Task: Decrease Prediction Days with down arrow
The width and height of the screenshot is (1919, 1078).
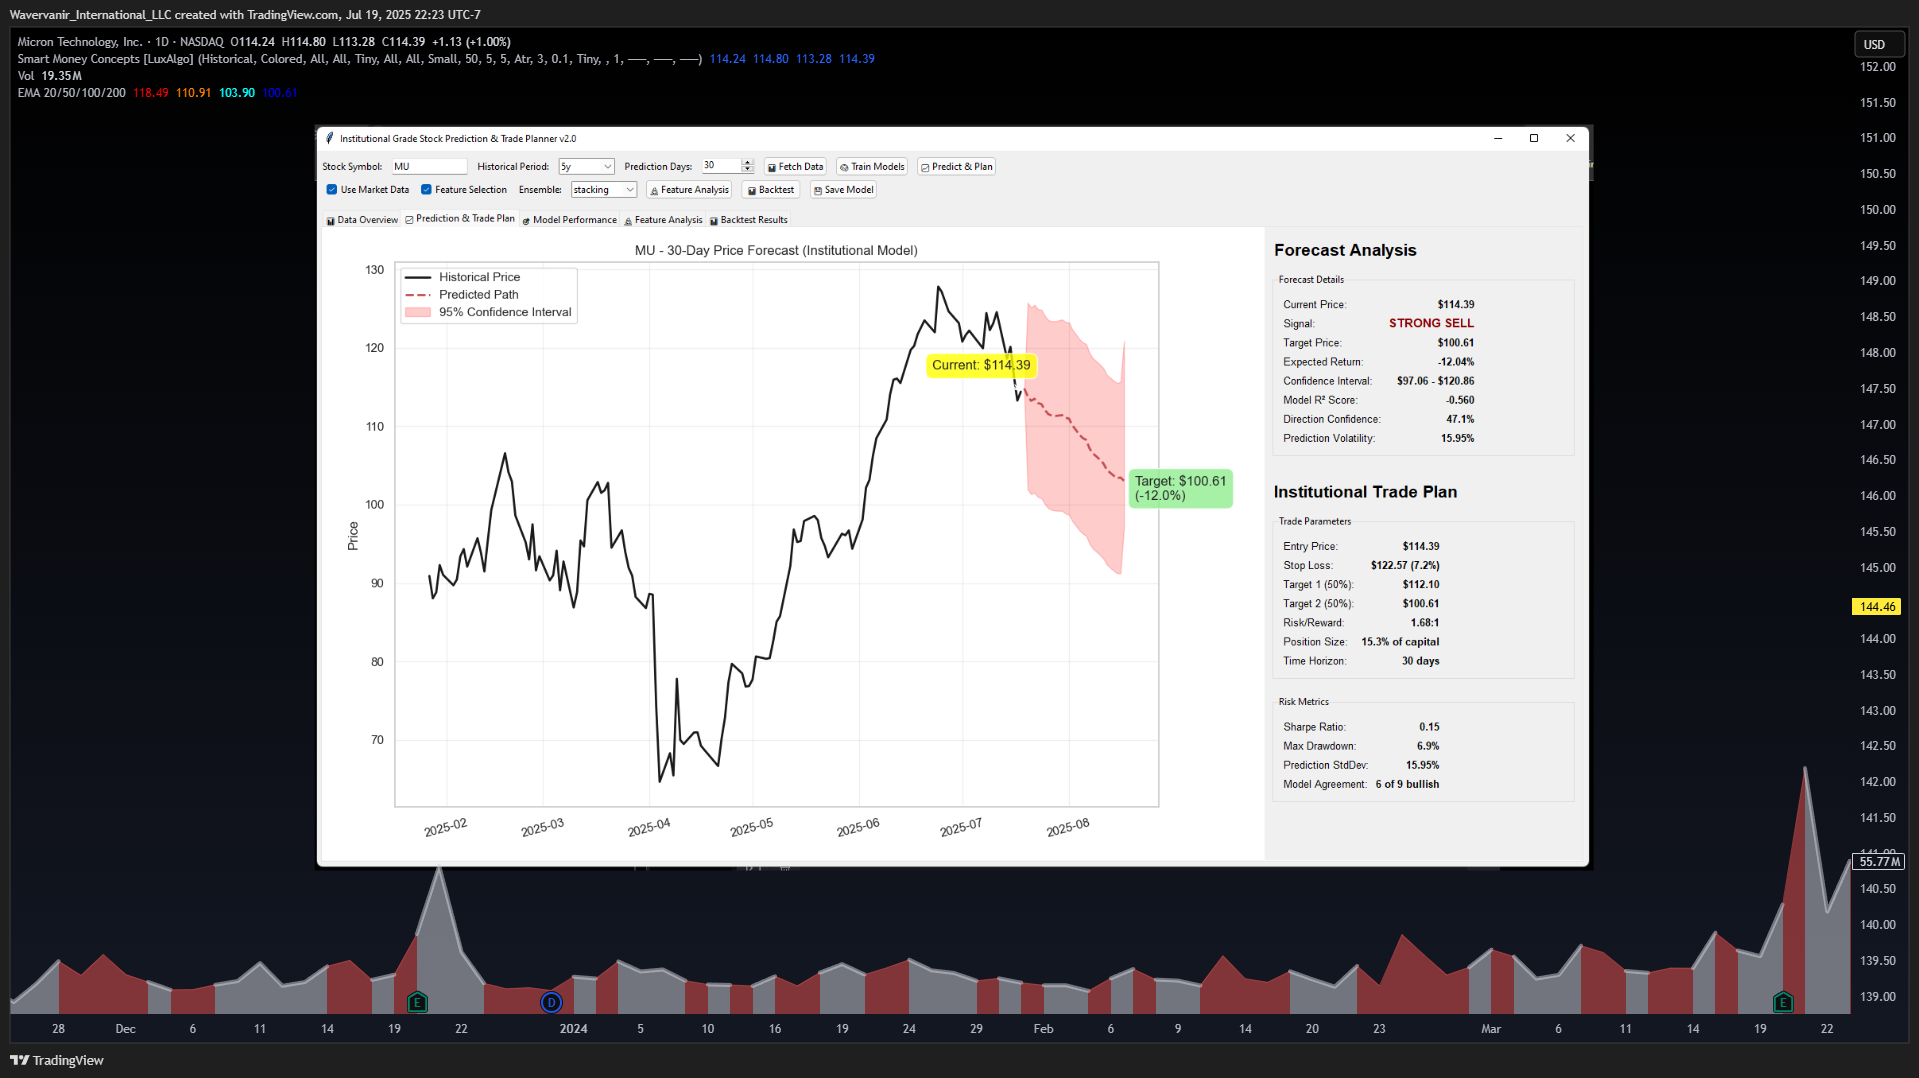Action: [x=748, y=170]
